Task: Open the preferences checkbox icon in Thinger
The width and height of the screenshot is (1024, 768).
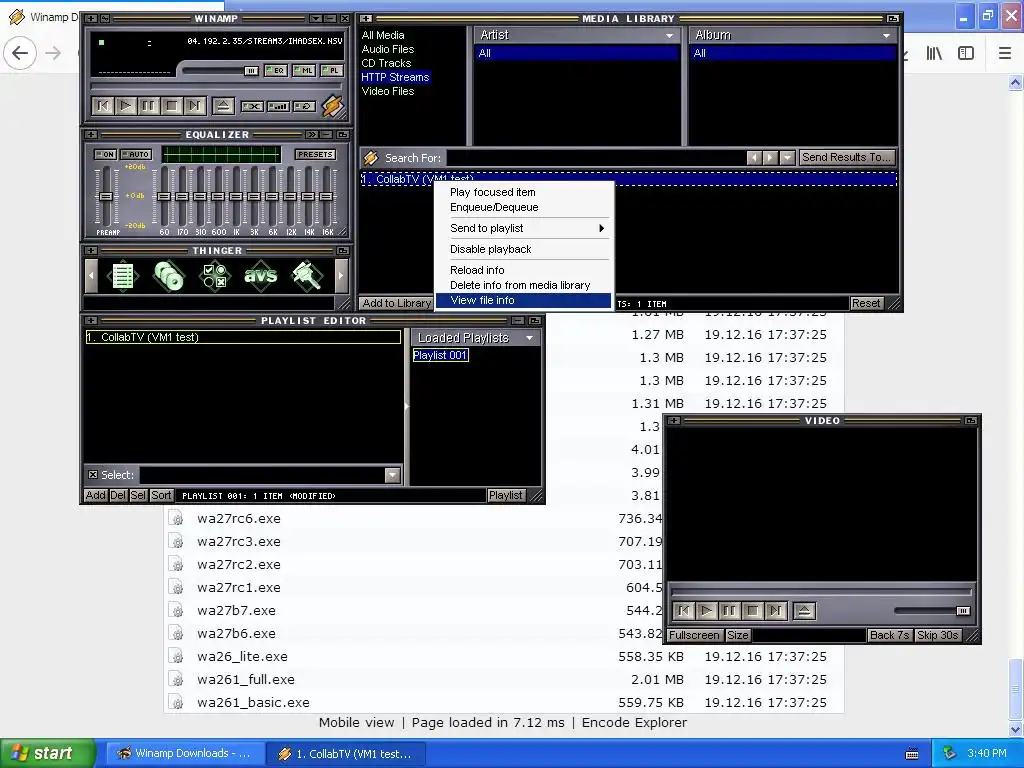Action: click(215, 276)
